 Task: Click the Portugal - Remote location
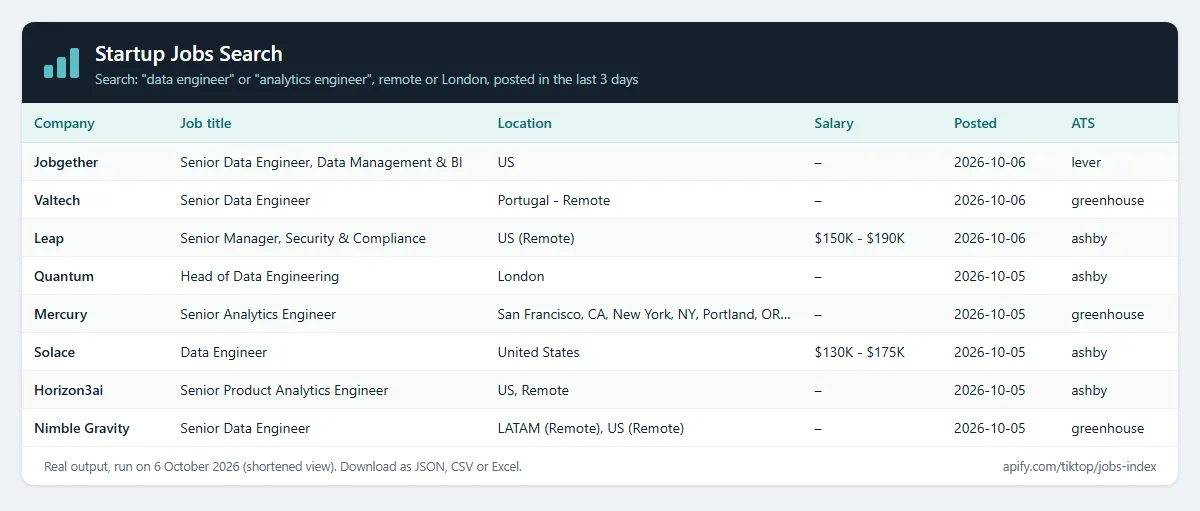pos(553,200)
